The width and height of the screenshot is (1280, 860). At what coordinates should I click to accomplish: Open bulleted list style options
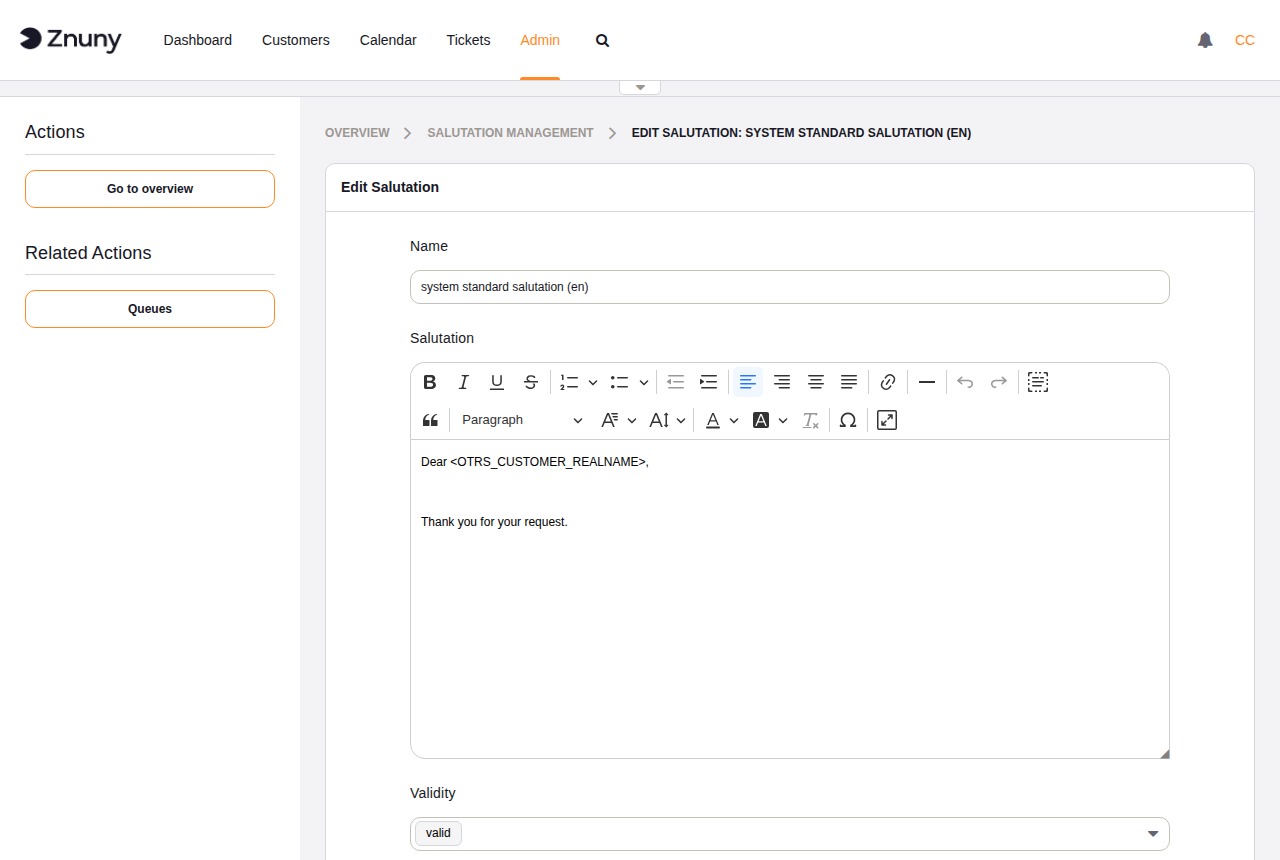pos(644,382)
